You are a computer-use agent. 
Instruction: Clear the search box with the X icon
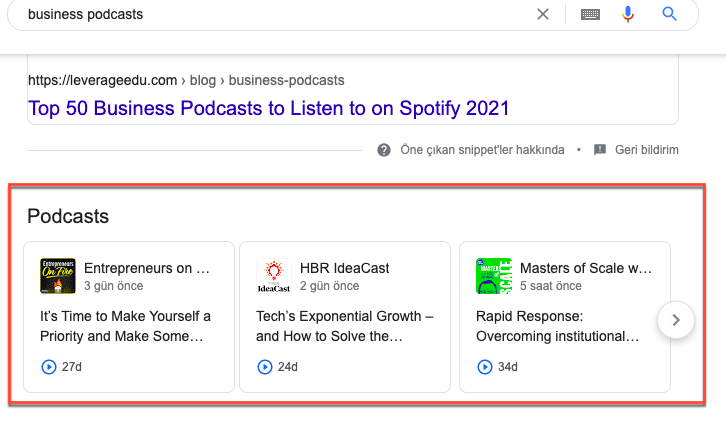[x=543, y=14]
